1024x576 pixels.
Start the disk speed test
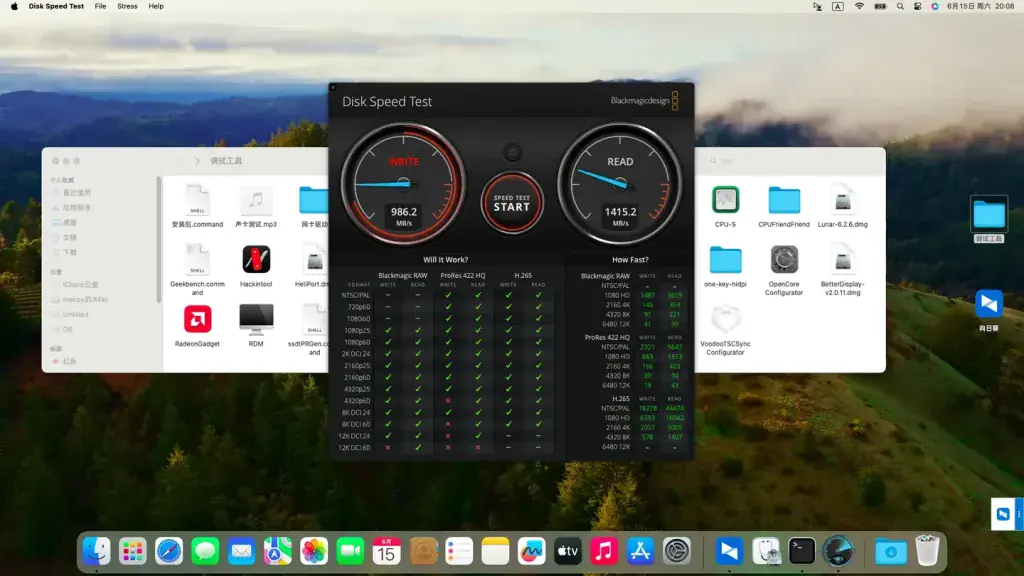(512, 203)
